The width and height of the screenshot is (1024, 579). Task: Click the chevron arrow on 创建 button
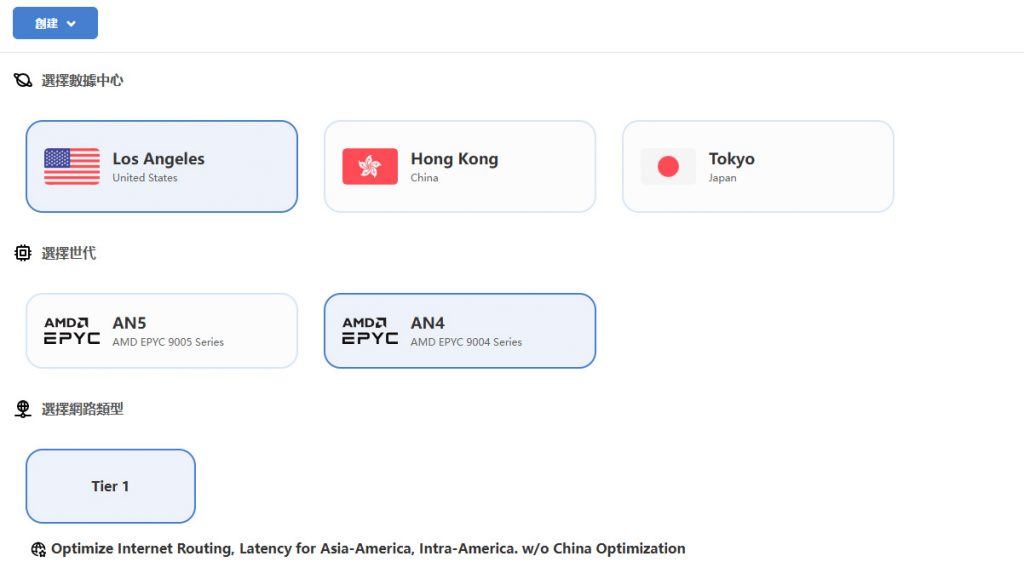(72, 24)
